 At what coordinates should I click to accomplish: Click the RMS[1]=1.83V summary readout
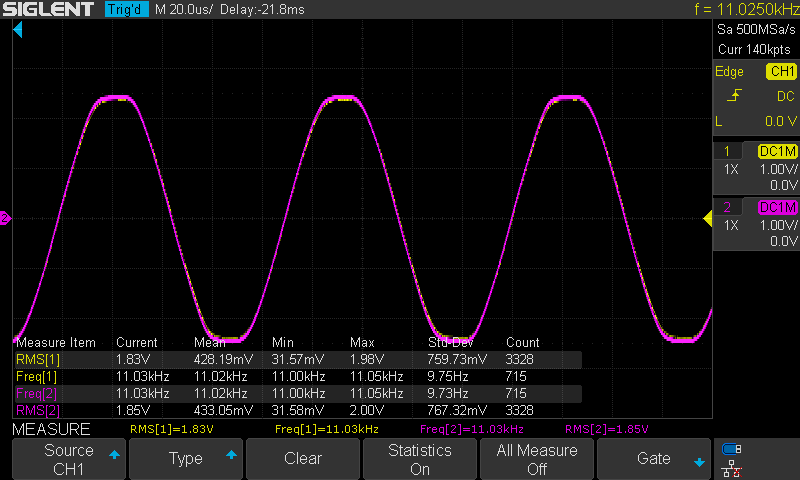tap(171, 429)
